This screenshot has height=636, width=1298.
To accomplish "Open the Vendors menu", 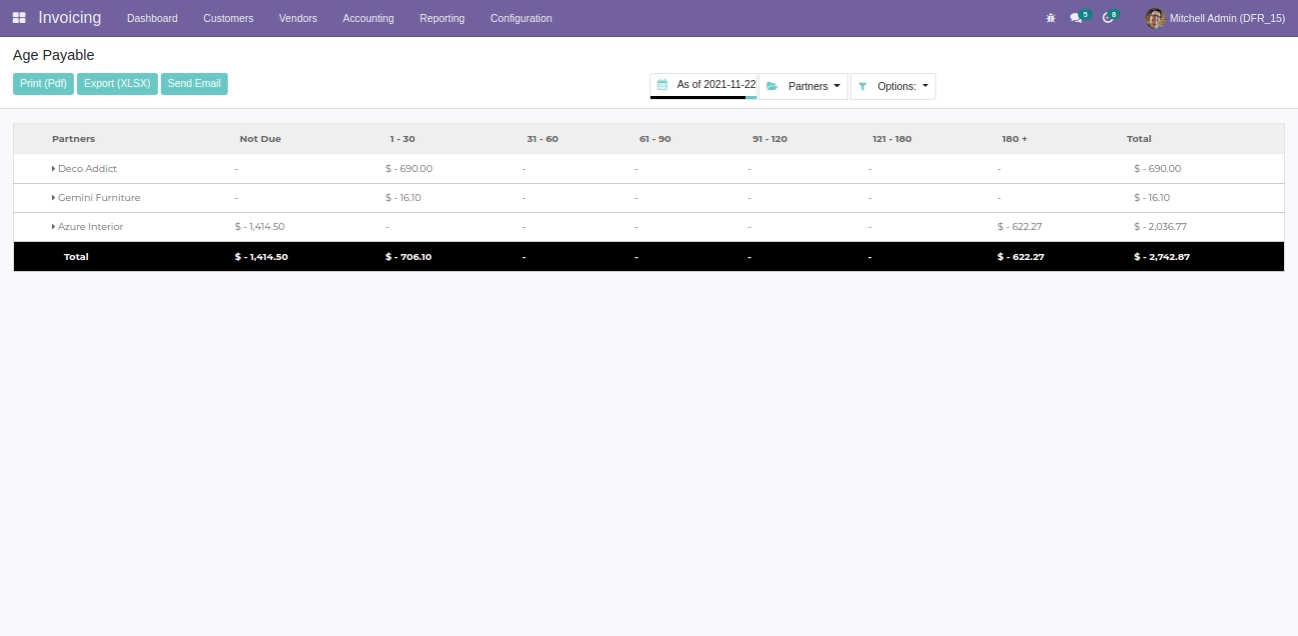I will [x=298, y=18].
